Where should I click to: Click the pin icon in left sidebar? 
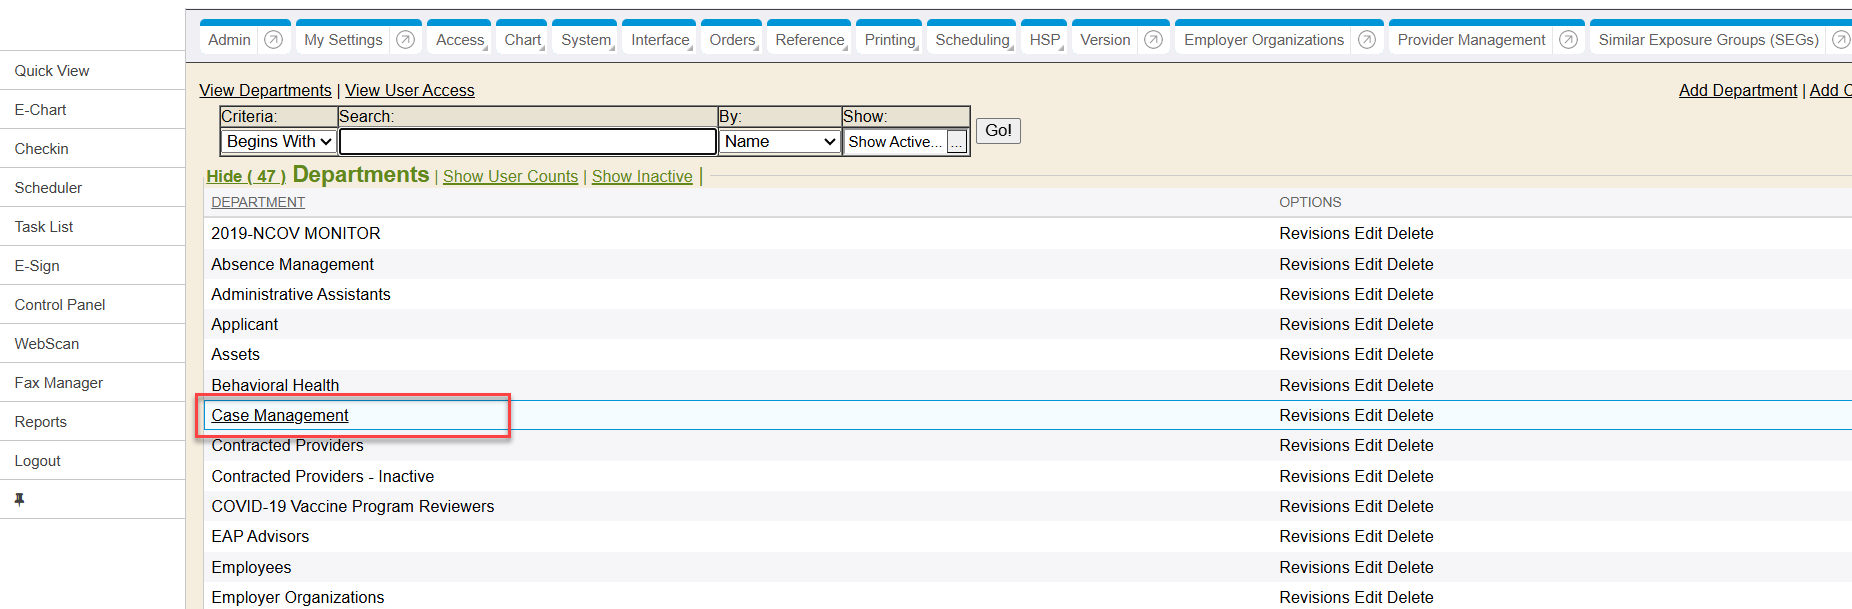coord(19,499)
